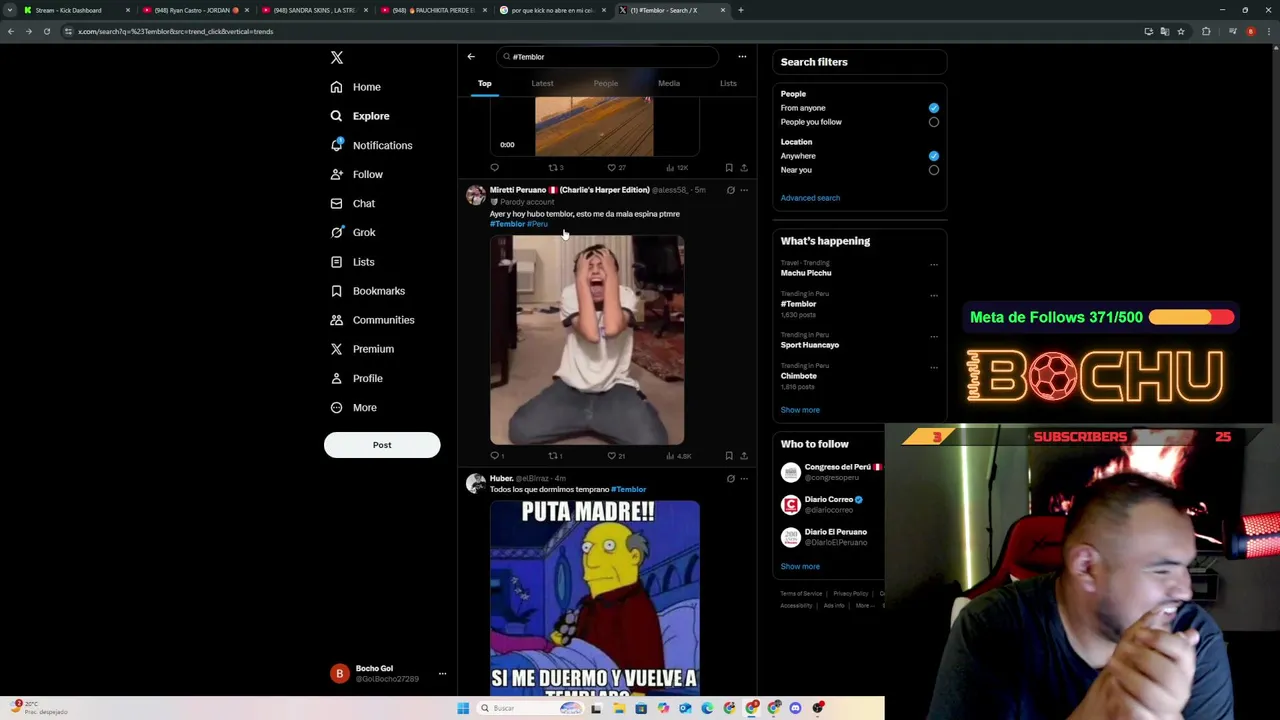
Task: Open Lists in the sidebar
Action: click(352, 262)
